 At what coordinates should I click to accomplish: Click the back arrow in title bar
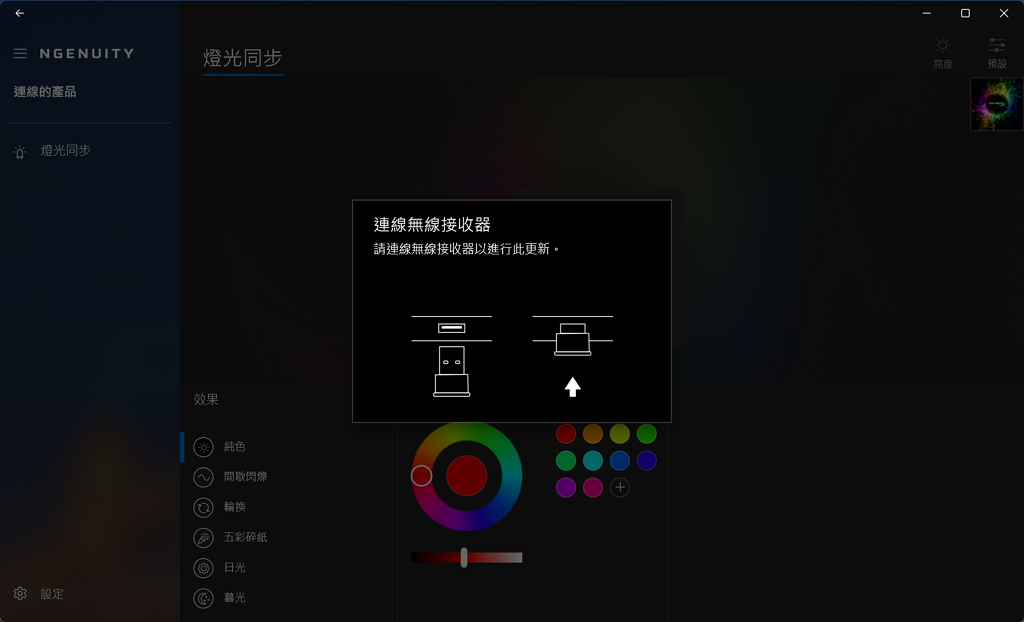[x=20, y=13]
